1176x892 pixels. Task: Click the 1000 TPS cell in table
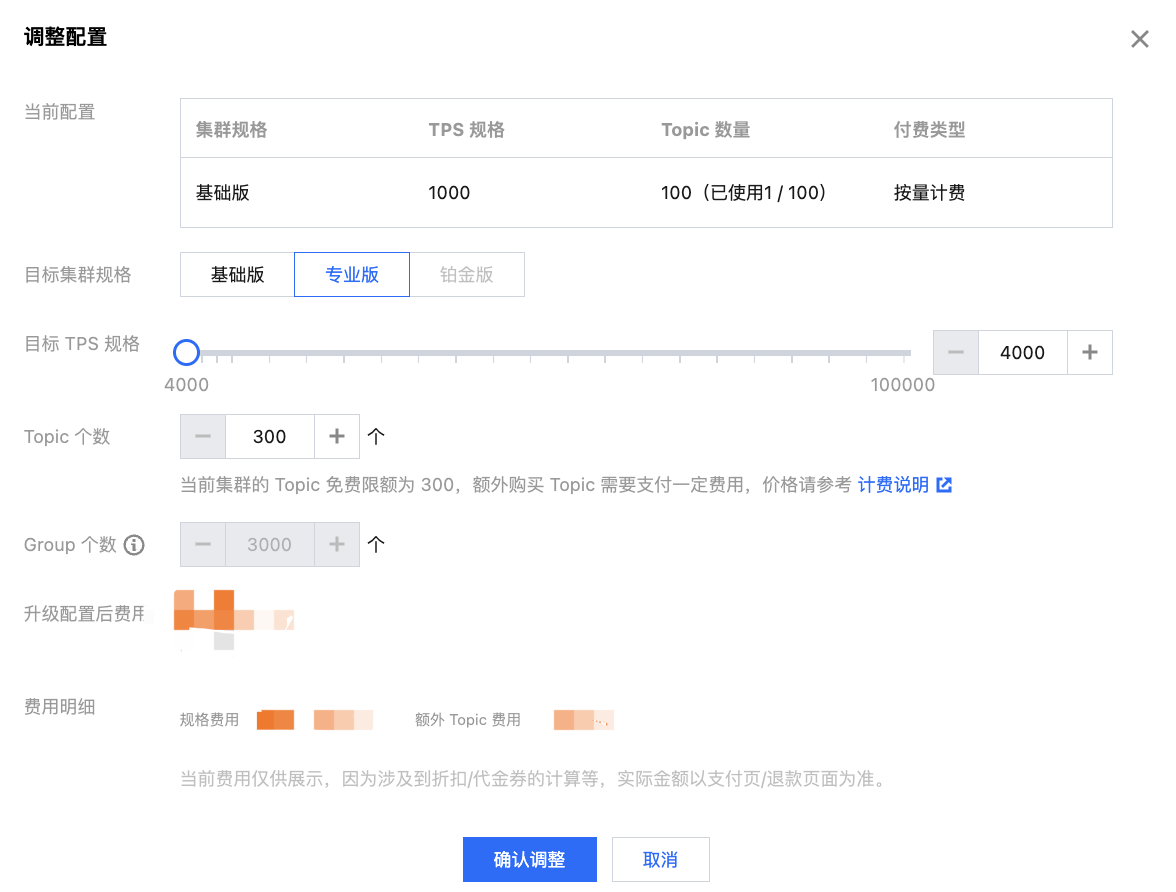(x=449, y=193)
